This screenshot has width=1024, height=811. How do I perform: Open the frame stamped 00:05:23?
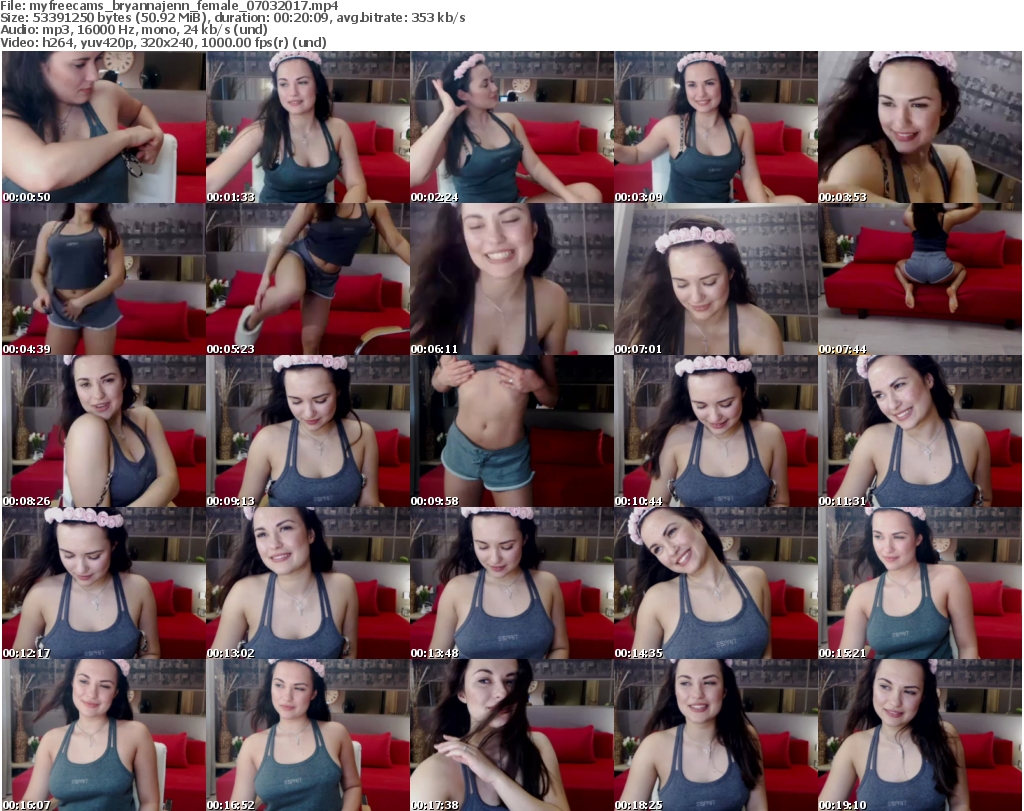pos(308,279)
